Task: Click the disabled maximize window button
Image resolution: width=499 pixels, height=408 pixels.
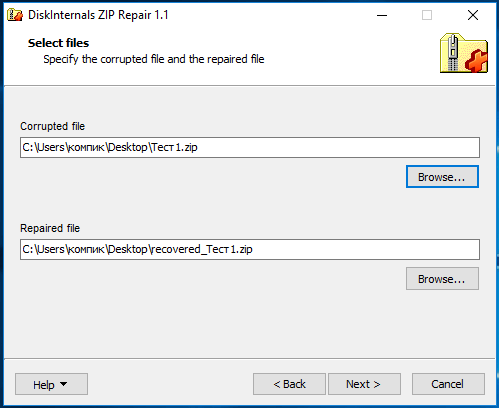Action: pos(427,15)
